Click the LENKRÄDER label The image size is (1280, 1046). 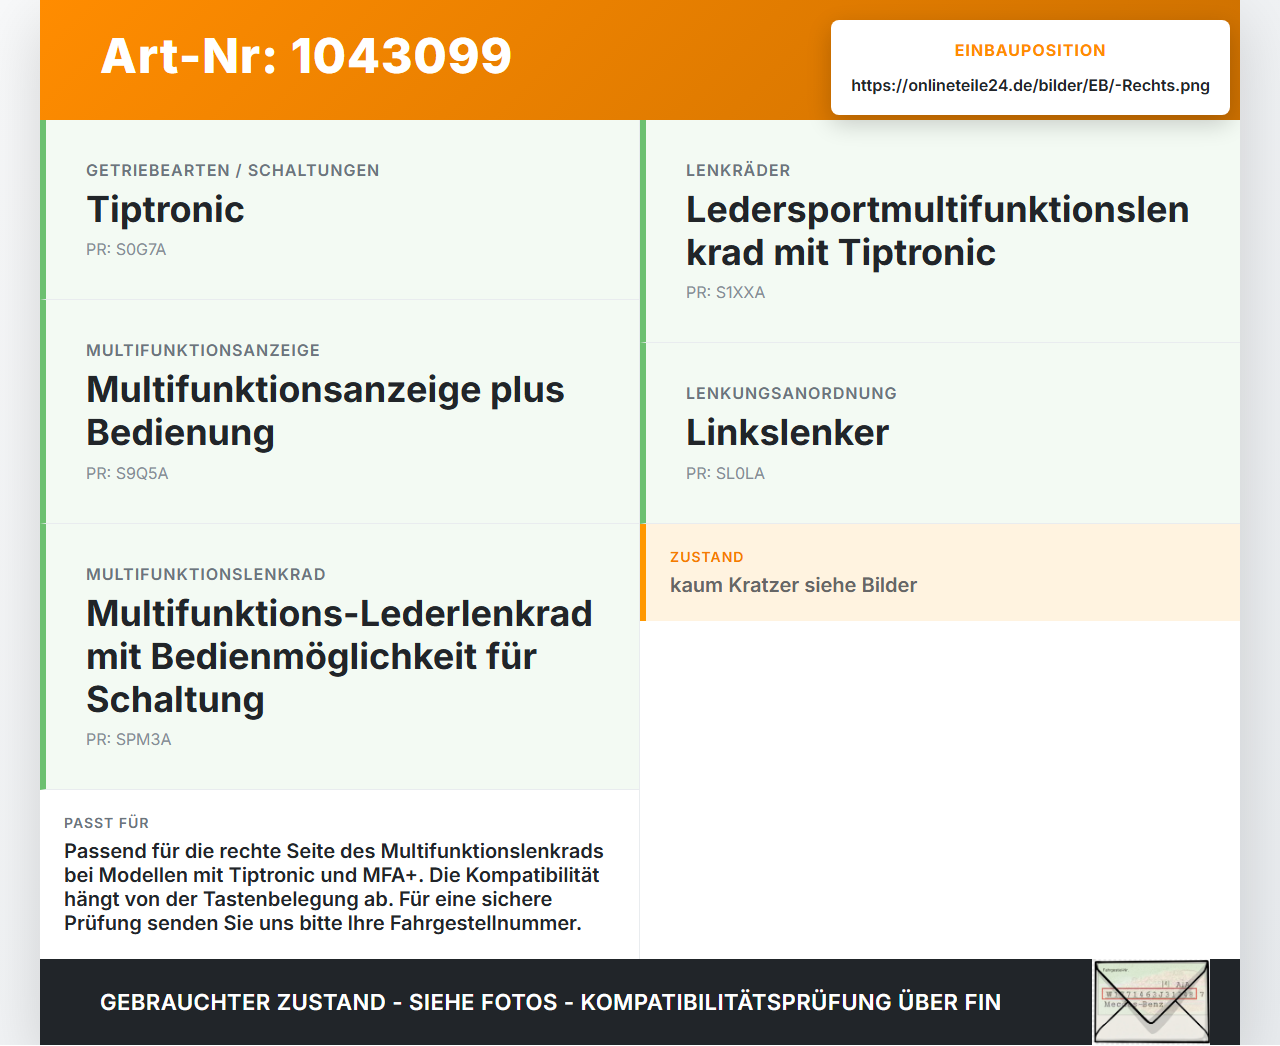(738, 170)
